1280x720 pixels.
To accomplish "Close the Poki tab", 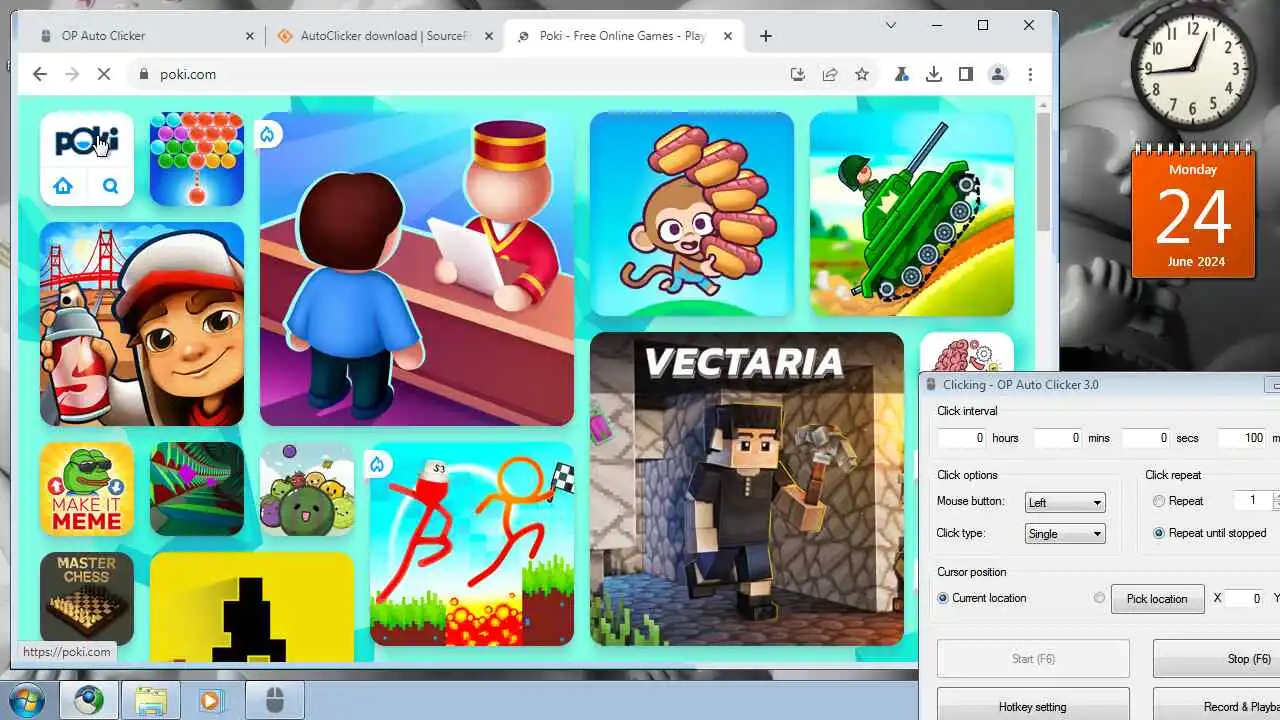I will [x=728, y=36].
